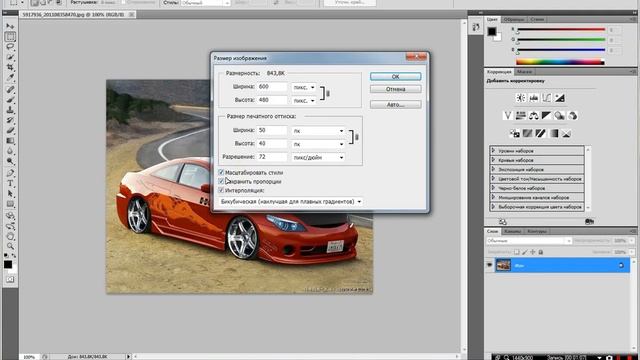640x360 pixels.
Task: Add a Curves adjustment icon
Action: [x=547, y=98]
